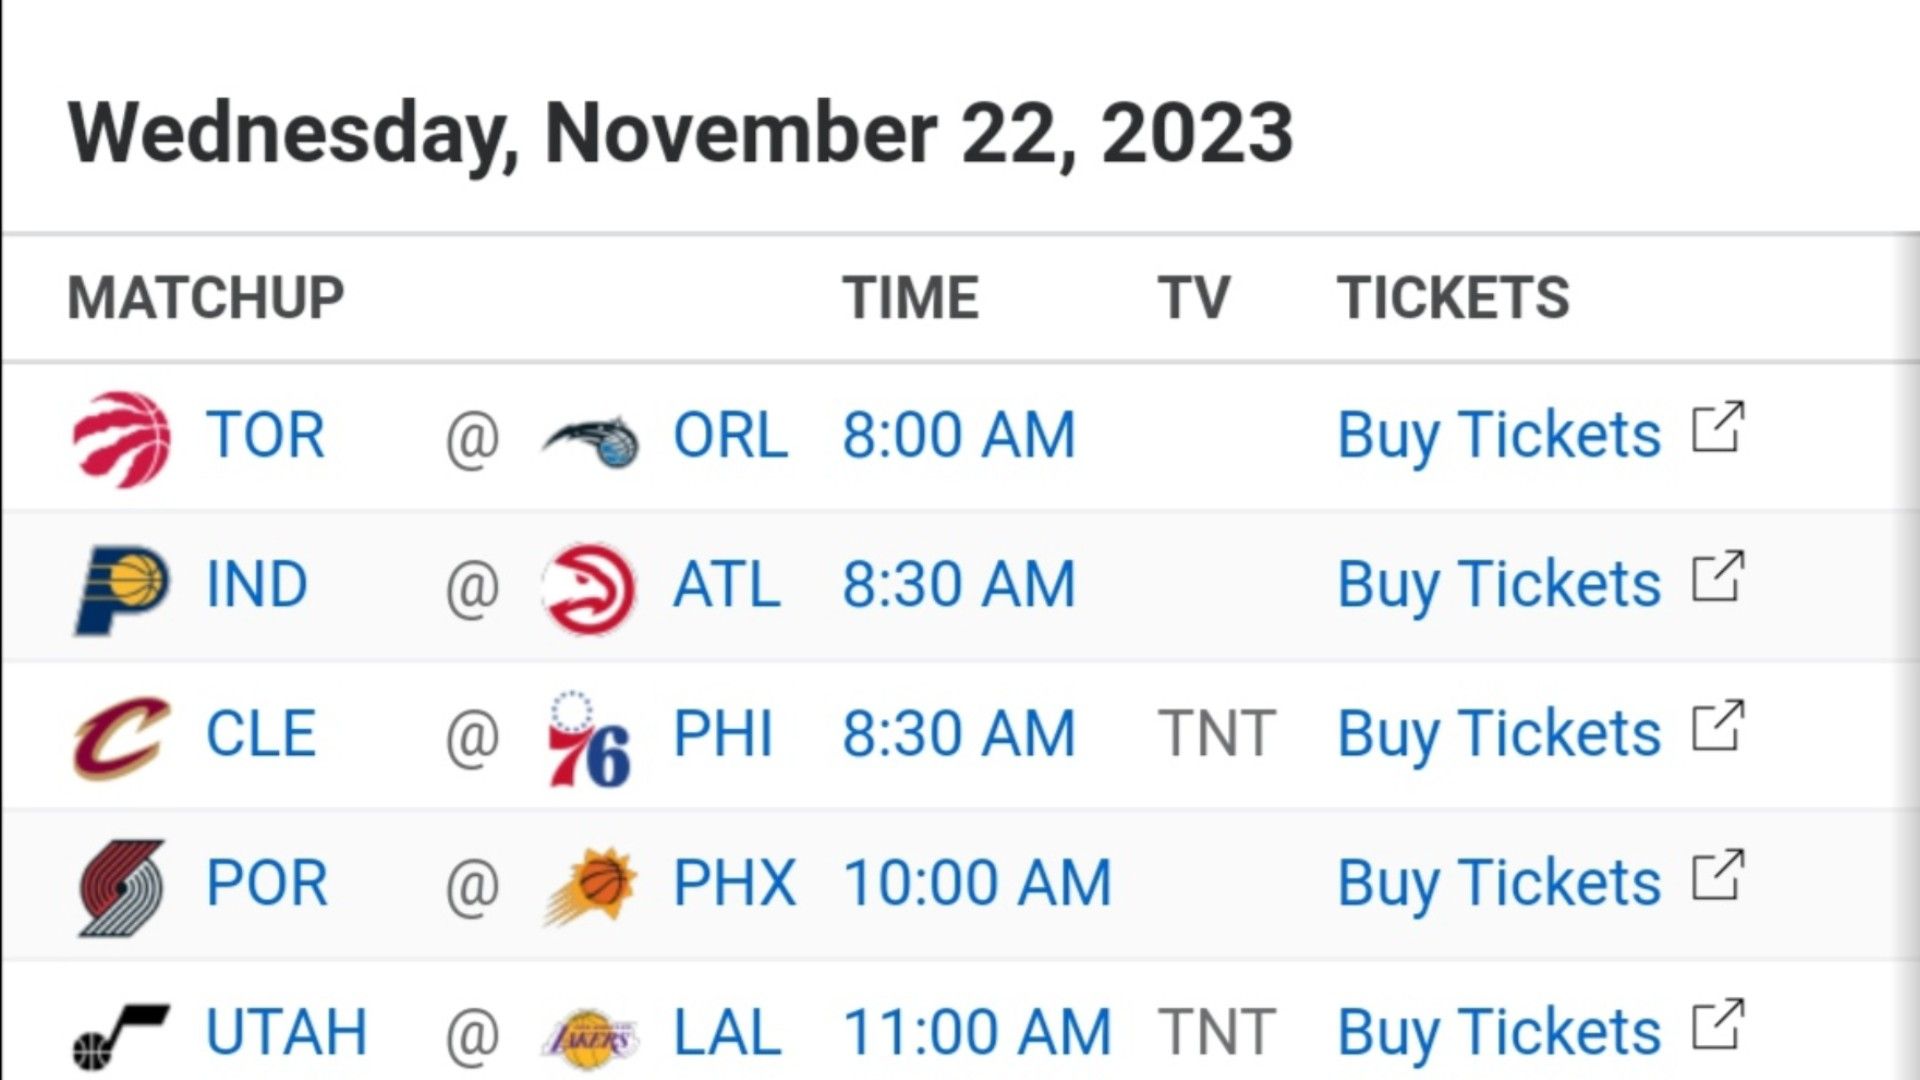Open the UTAH team link

[x=286, y=1033]
